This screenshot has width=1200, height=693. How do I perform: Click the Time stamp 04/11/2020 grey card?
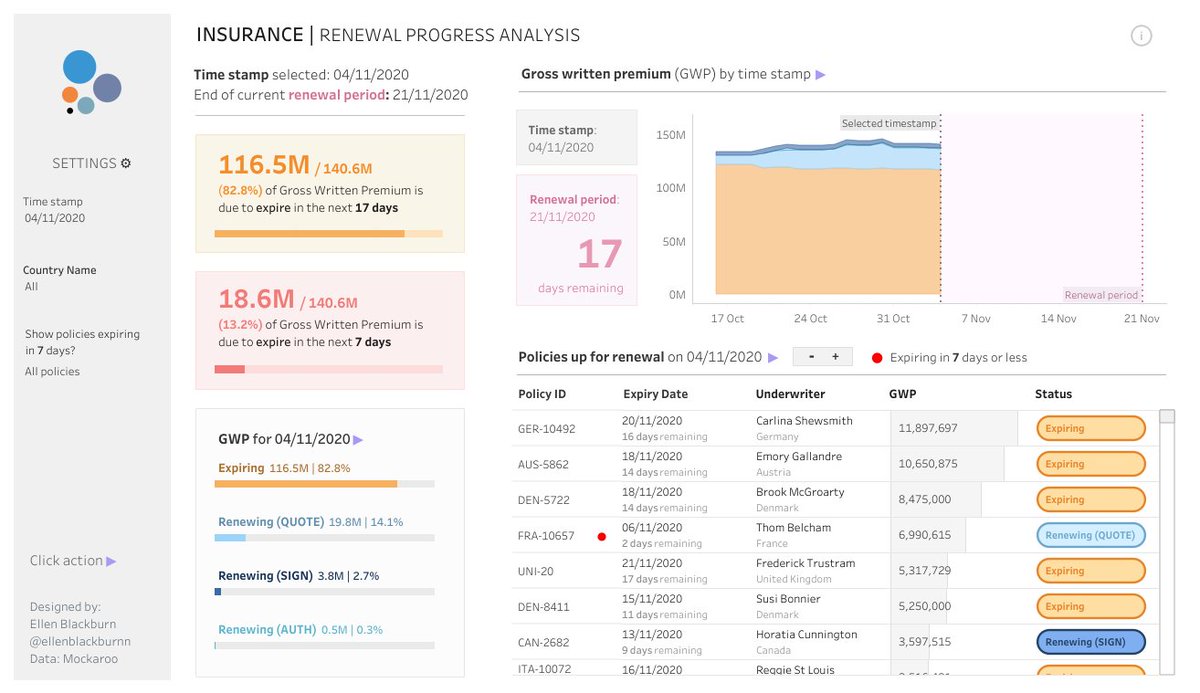576,138
